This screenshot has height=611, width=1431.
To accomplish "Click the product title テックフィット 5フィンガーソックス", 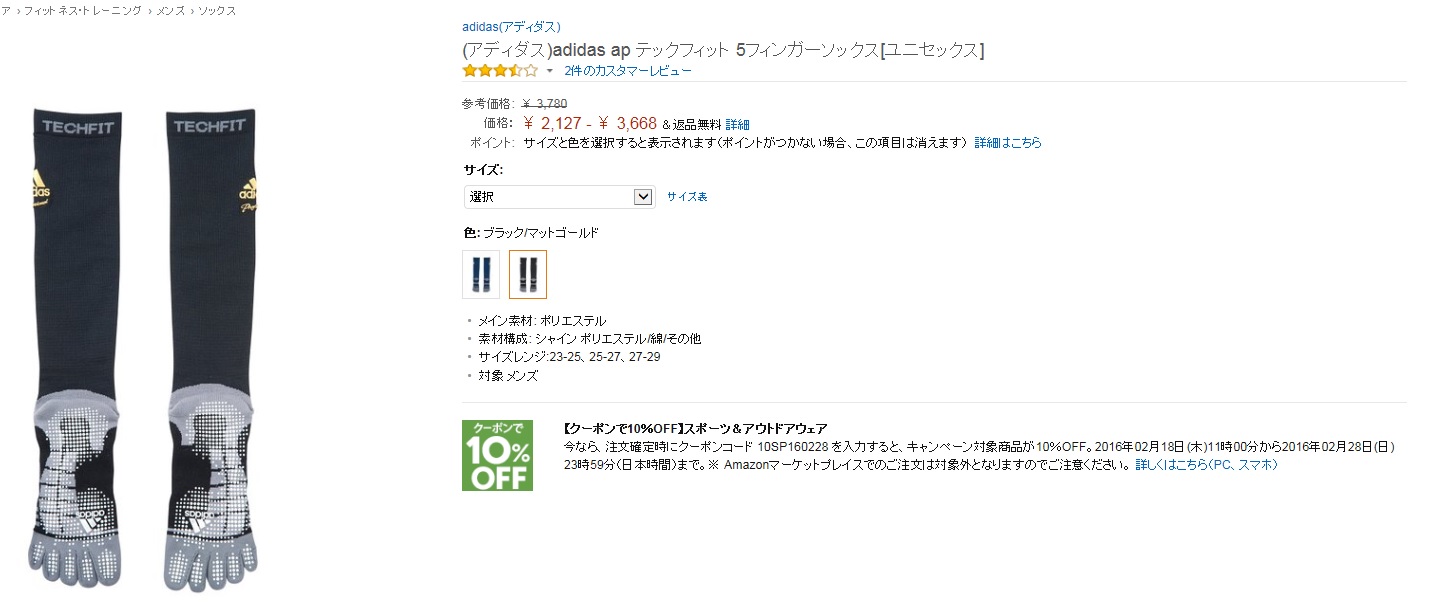I will (723, 50).
